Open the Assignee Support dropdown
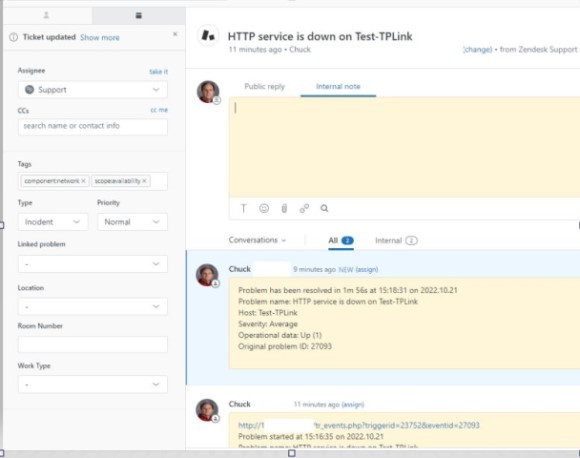Viewport: 580px width, 458px height. (x=92, y=90)
